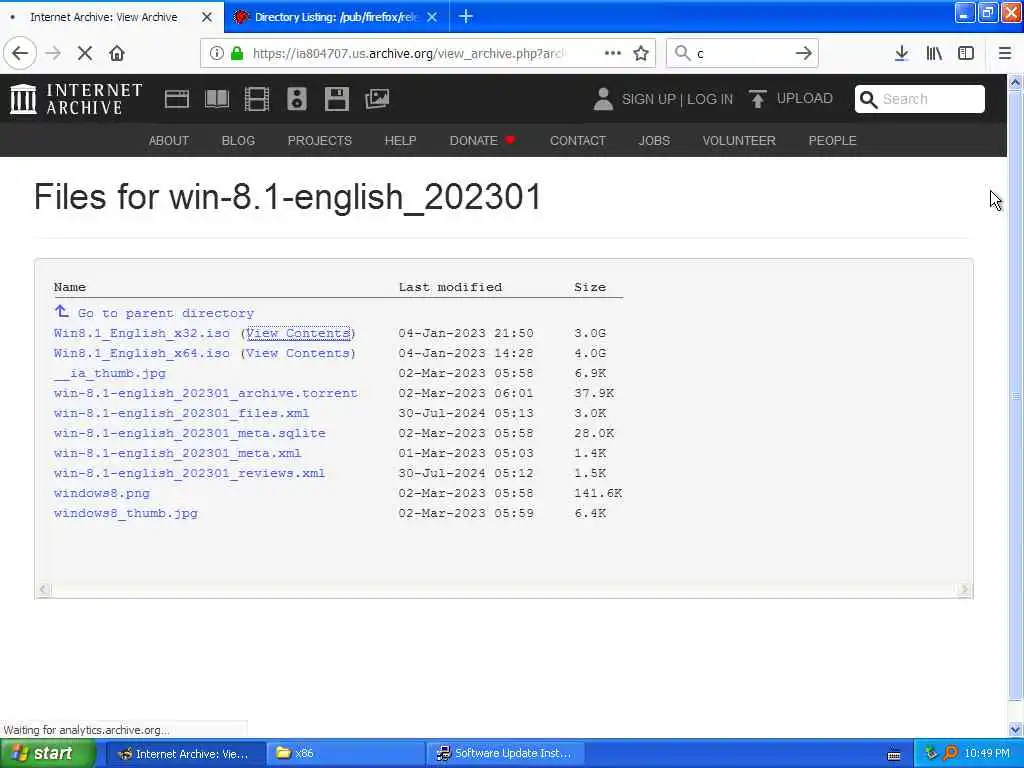Click the SIGN UP link
The image size is (1024, 768).
tap(648, 99)
